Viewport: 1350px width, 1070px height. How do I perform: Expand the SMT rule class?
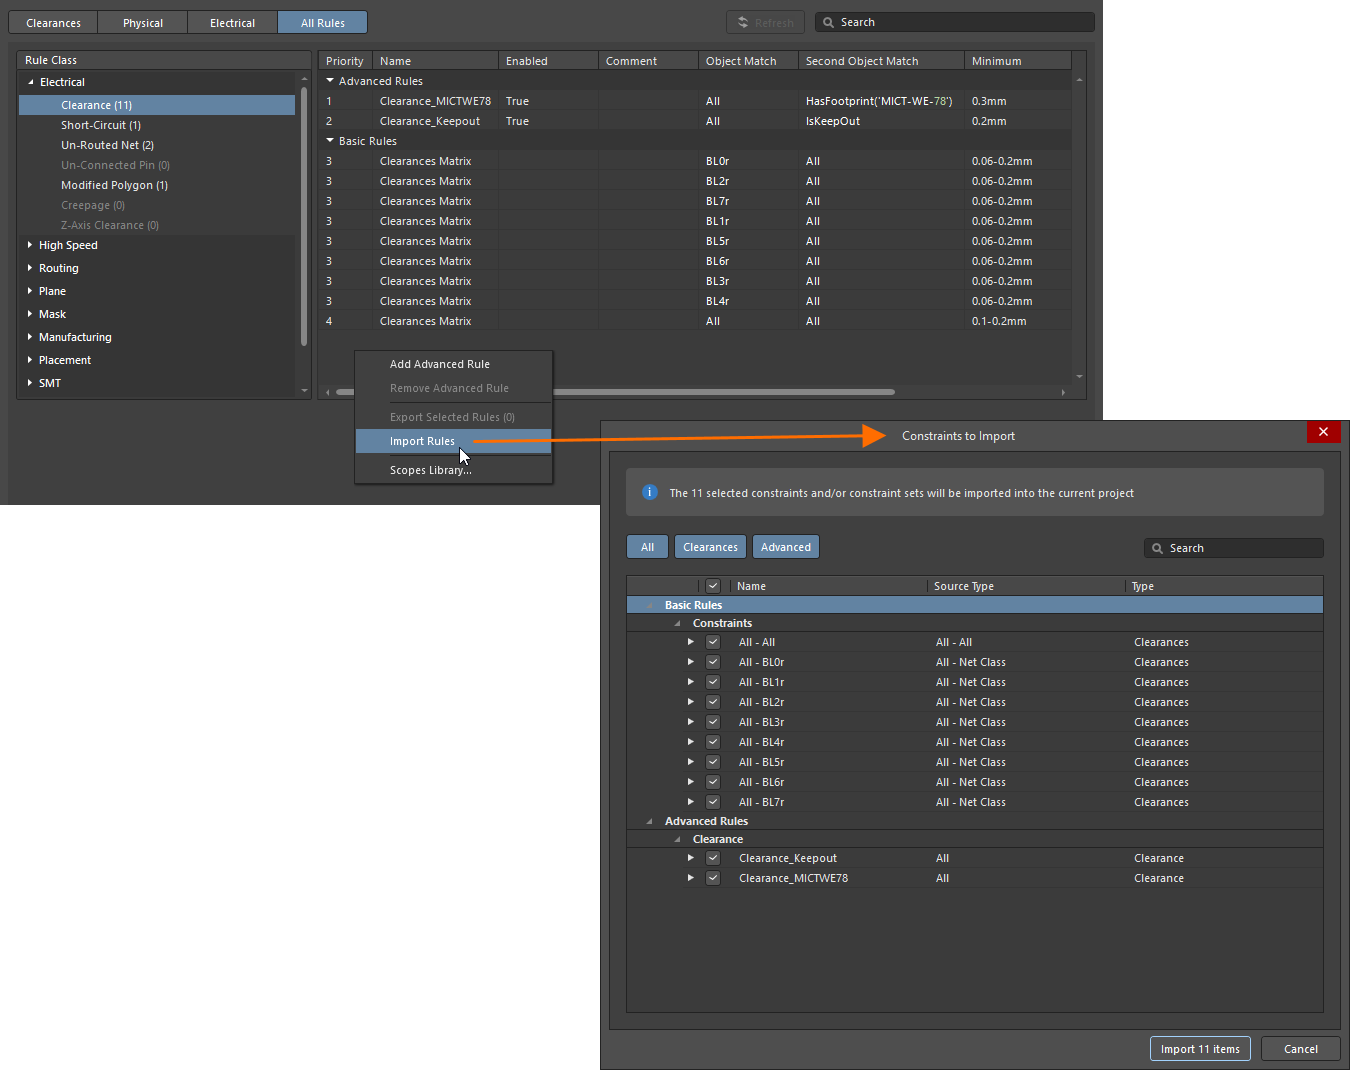pos(30,383)
